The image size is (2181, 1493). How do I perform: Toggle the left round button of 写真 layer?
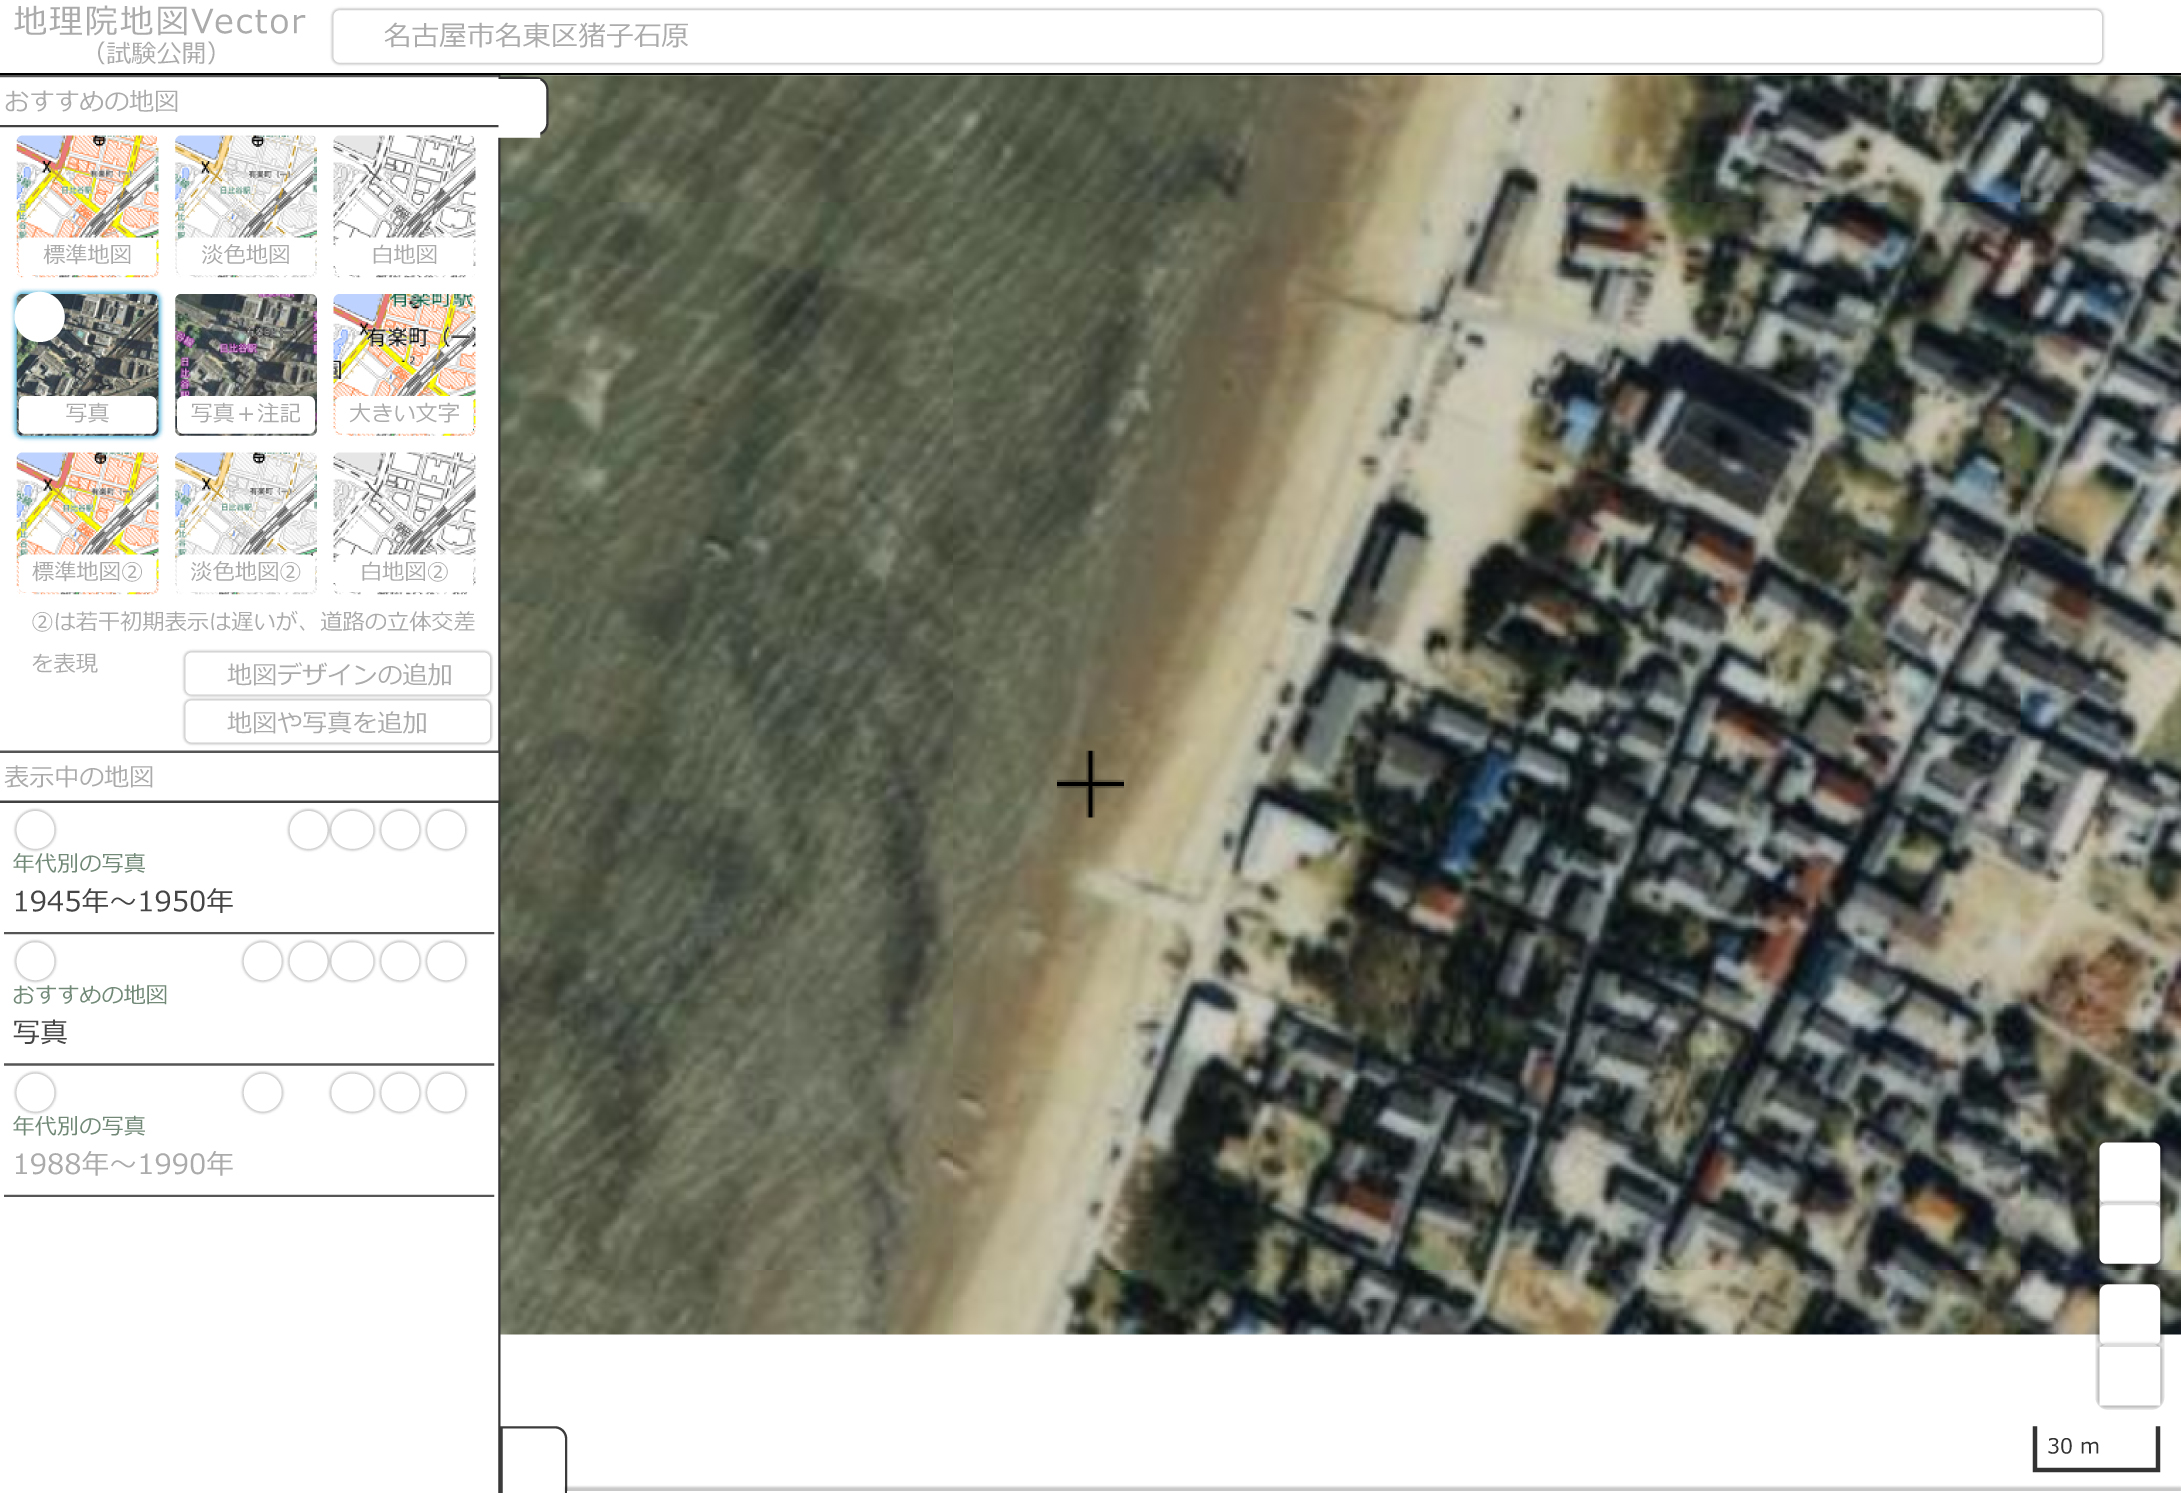(x=35, y=961)
